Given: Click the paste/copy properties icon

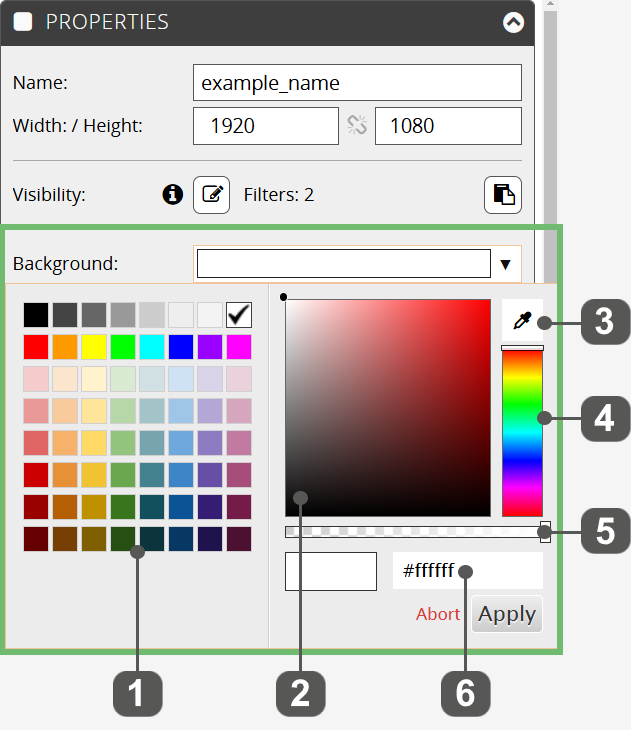Looking at the screenshot, I should pyautogui.click(x=503, y=195).
